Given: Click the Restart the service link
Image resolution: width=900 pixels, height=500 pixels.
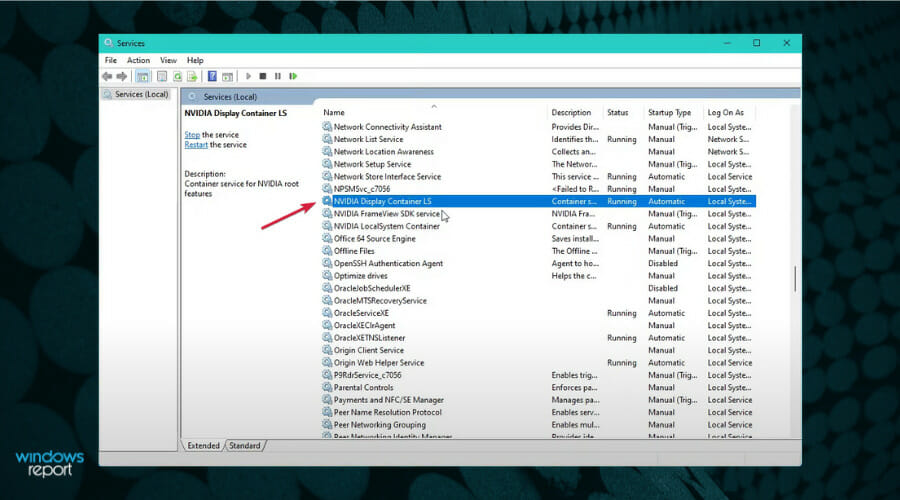Looking at the screenshot, I should coord(196,145).
